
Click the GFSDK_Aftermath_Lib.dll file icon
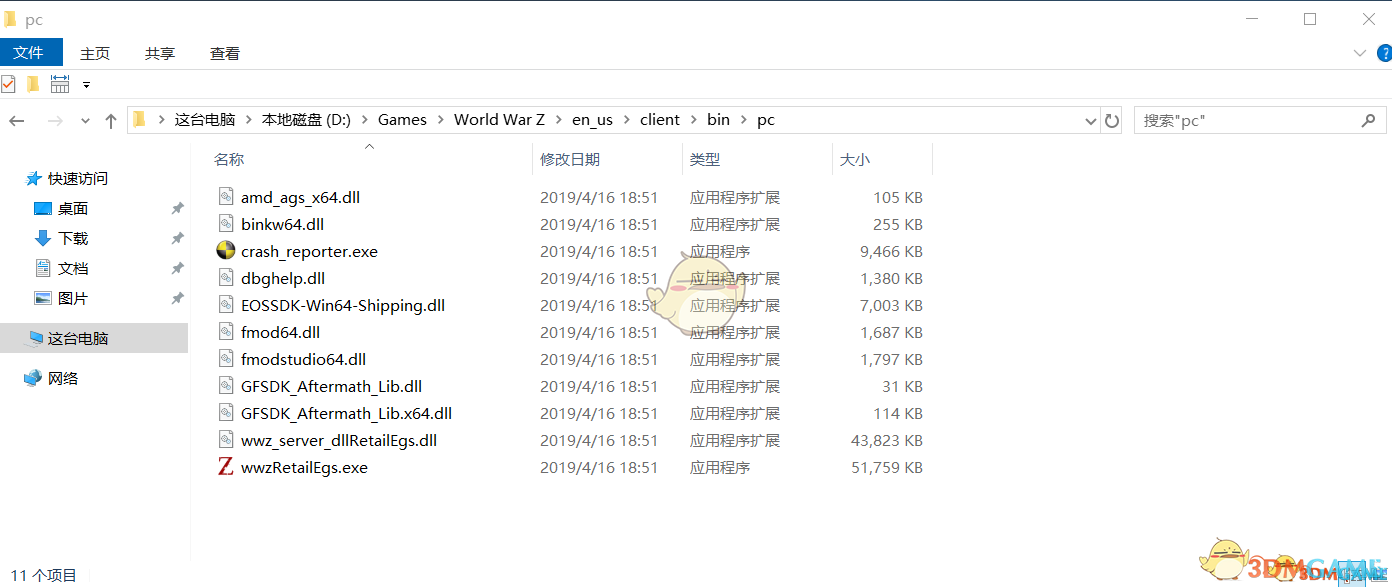click(x=226, y=386)
